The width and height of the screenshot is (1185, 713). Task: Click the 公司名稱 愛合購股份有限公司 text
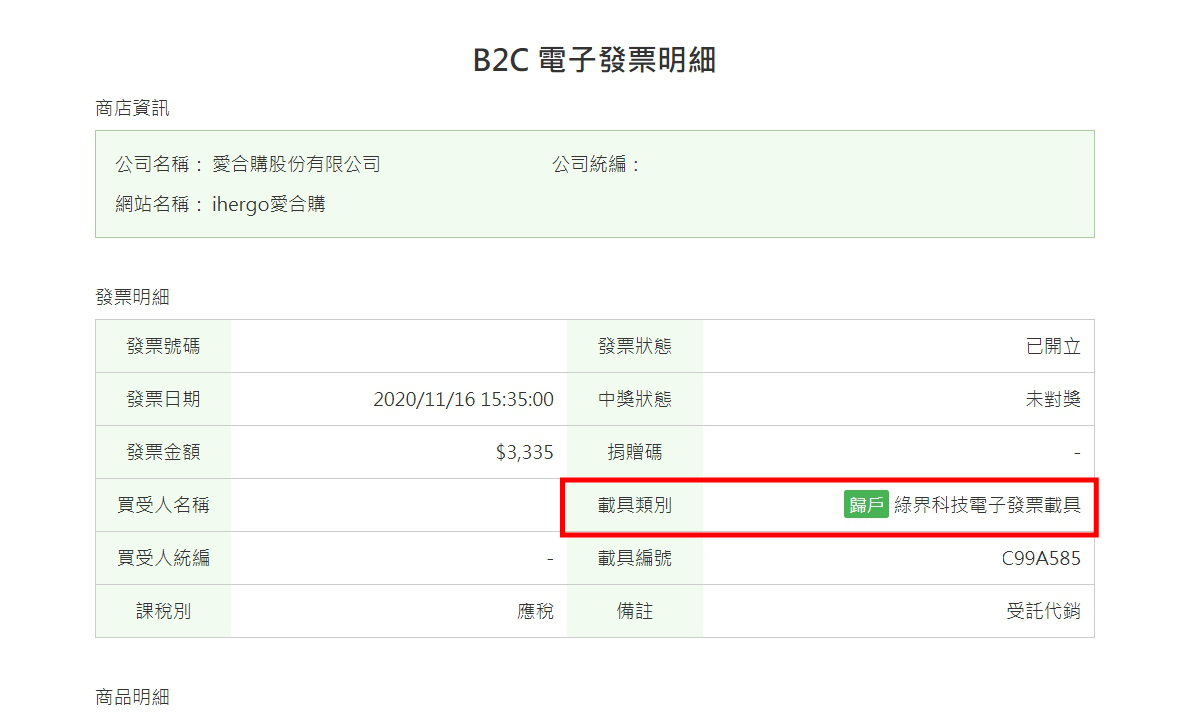tap(248, 164)
